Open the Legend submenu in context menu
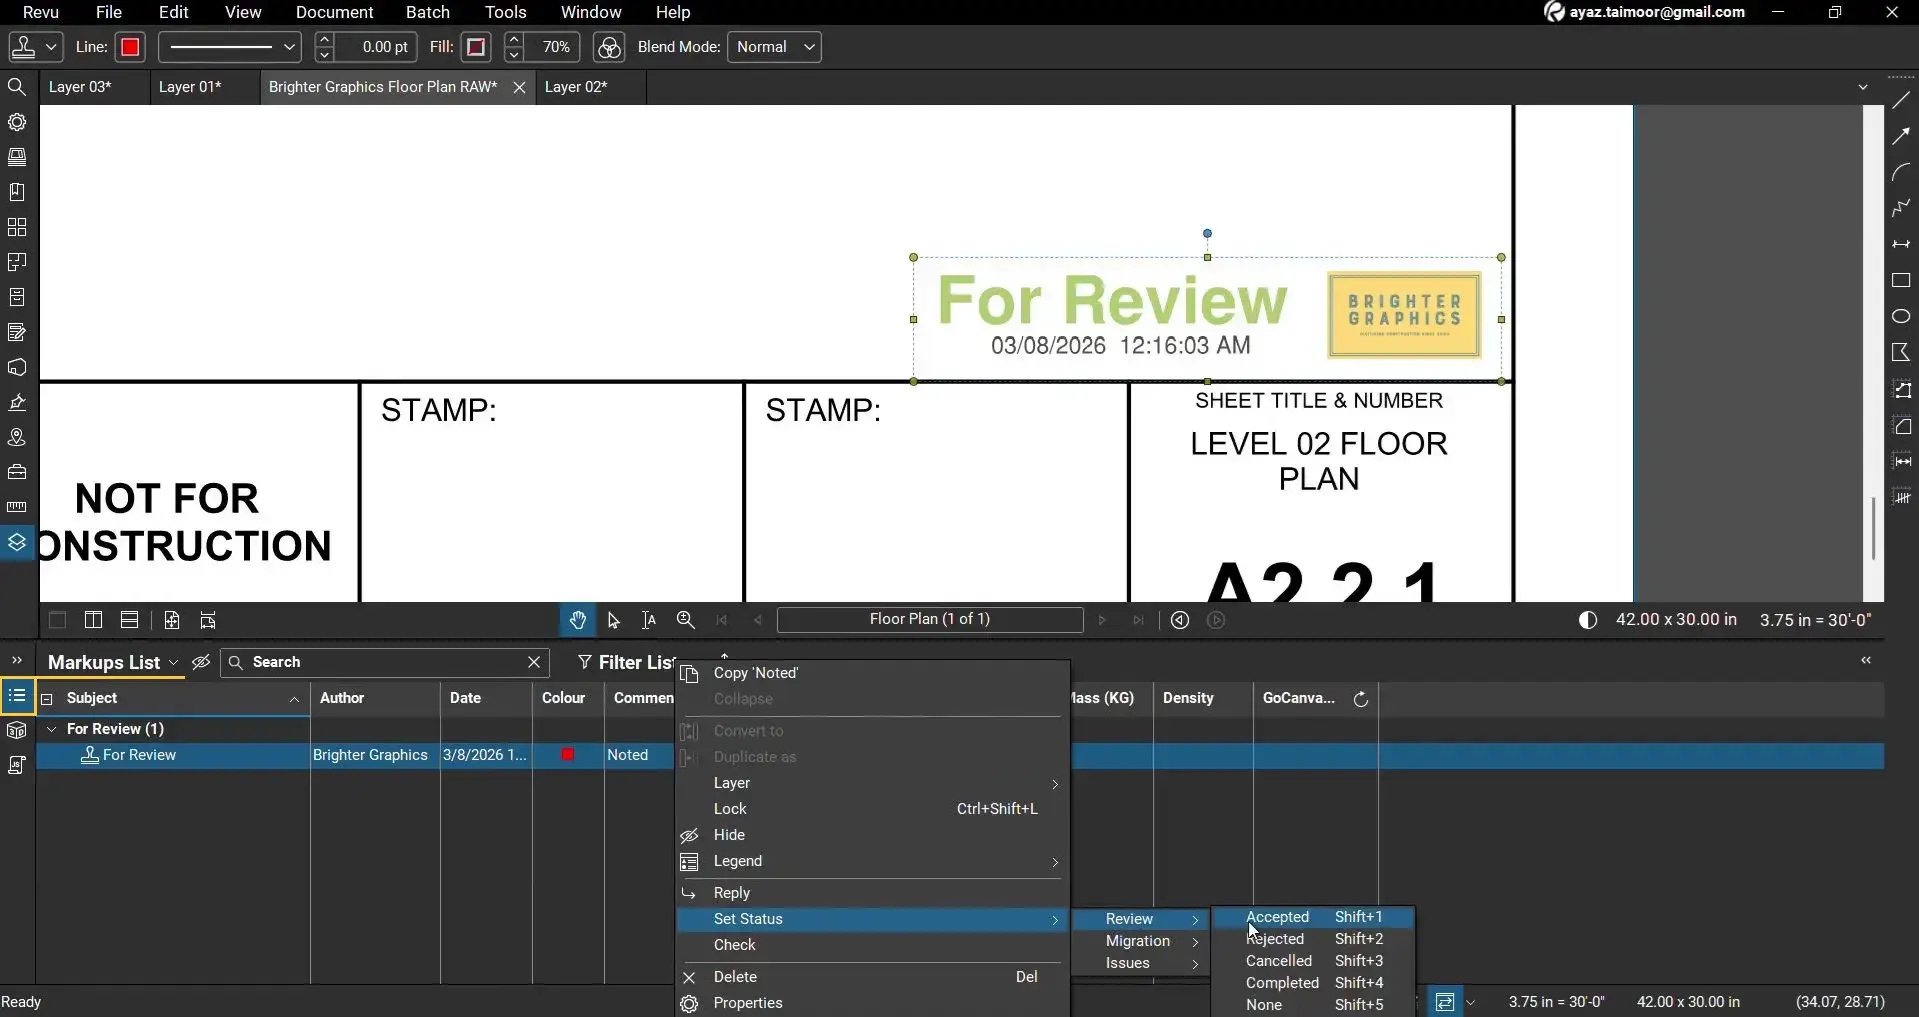Screen dimensions: 1919x1017 [x=873, y=861]
